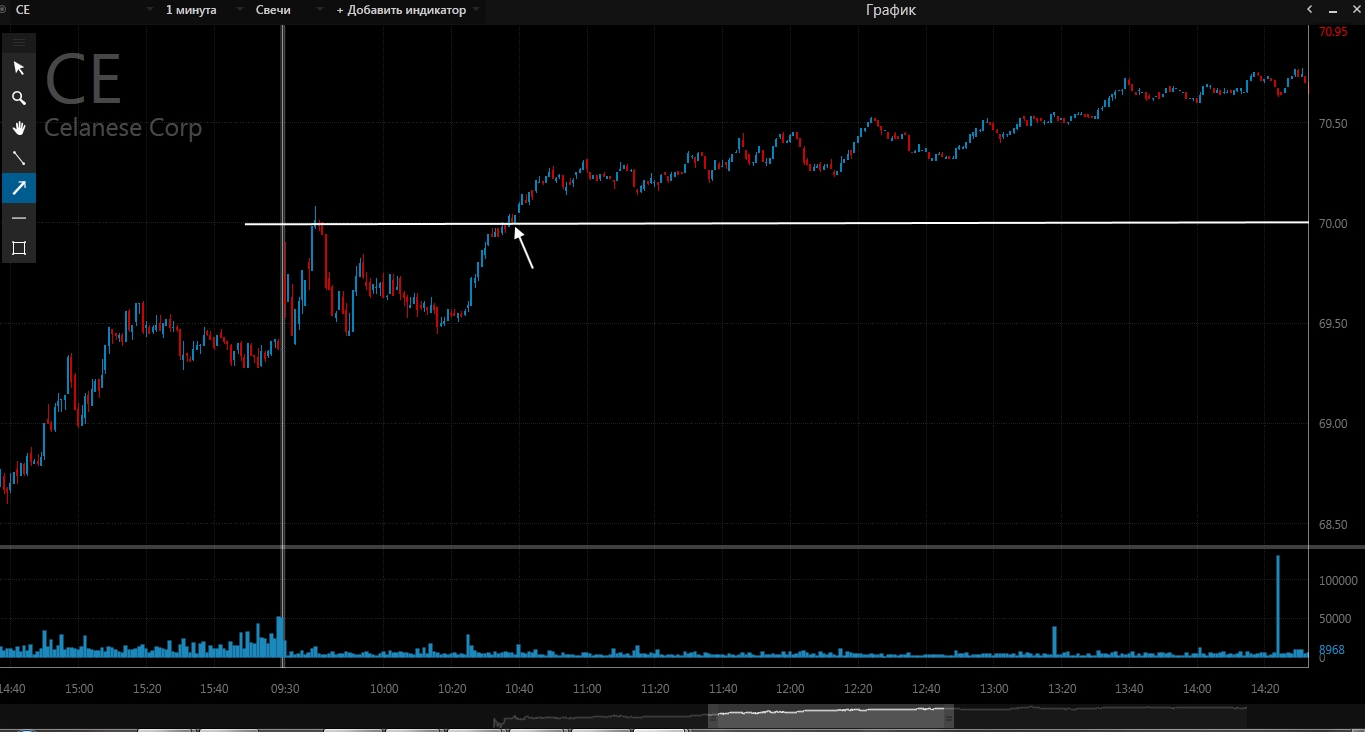Click the 09:30 label on time axis
Viewport: 1365px width, 732px height.
[285, 689]
